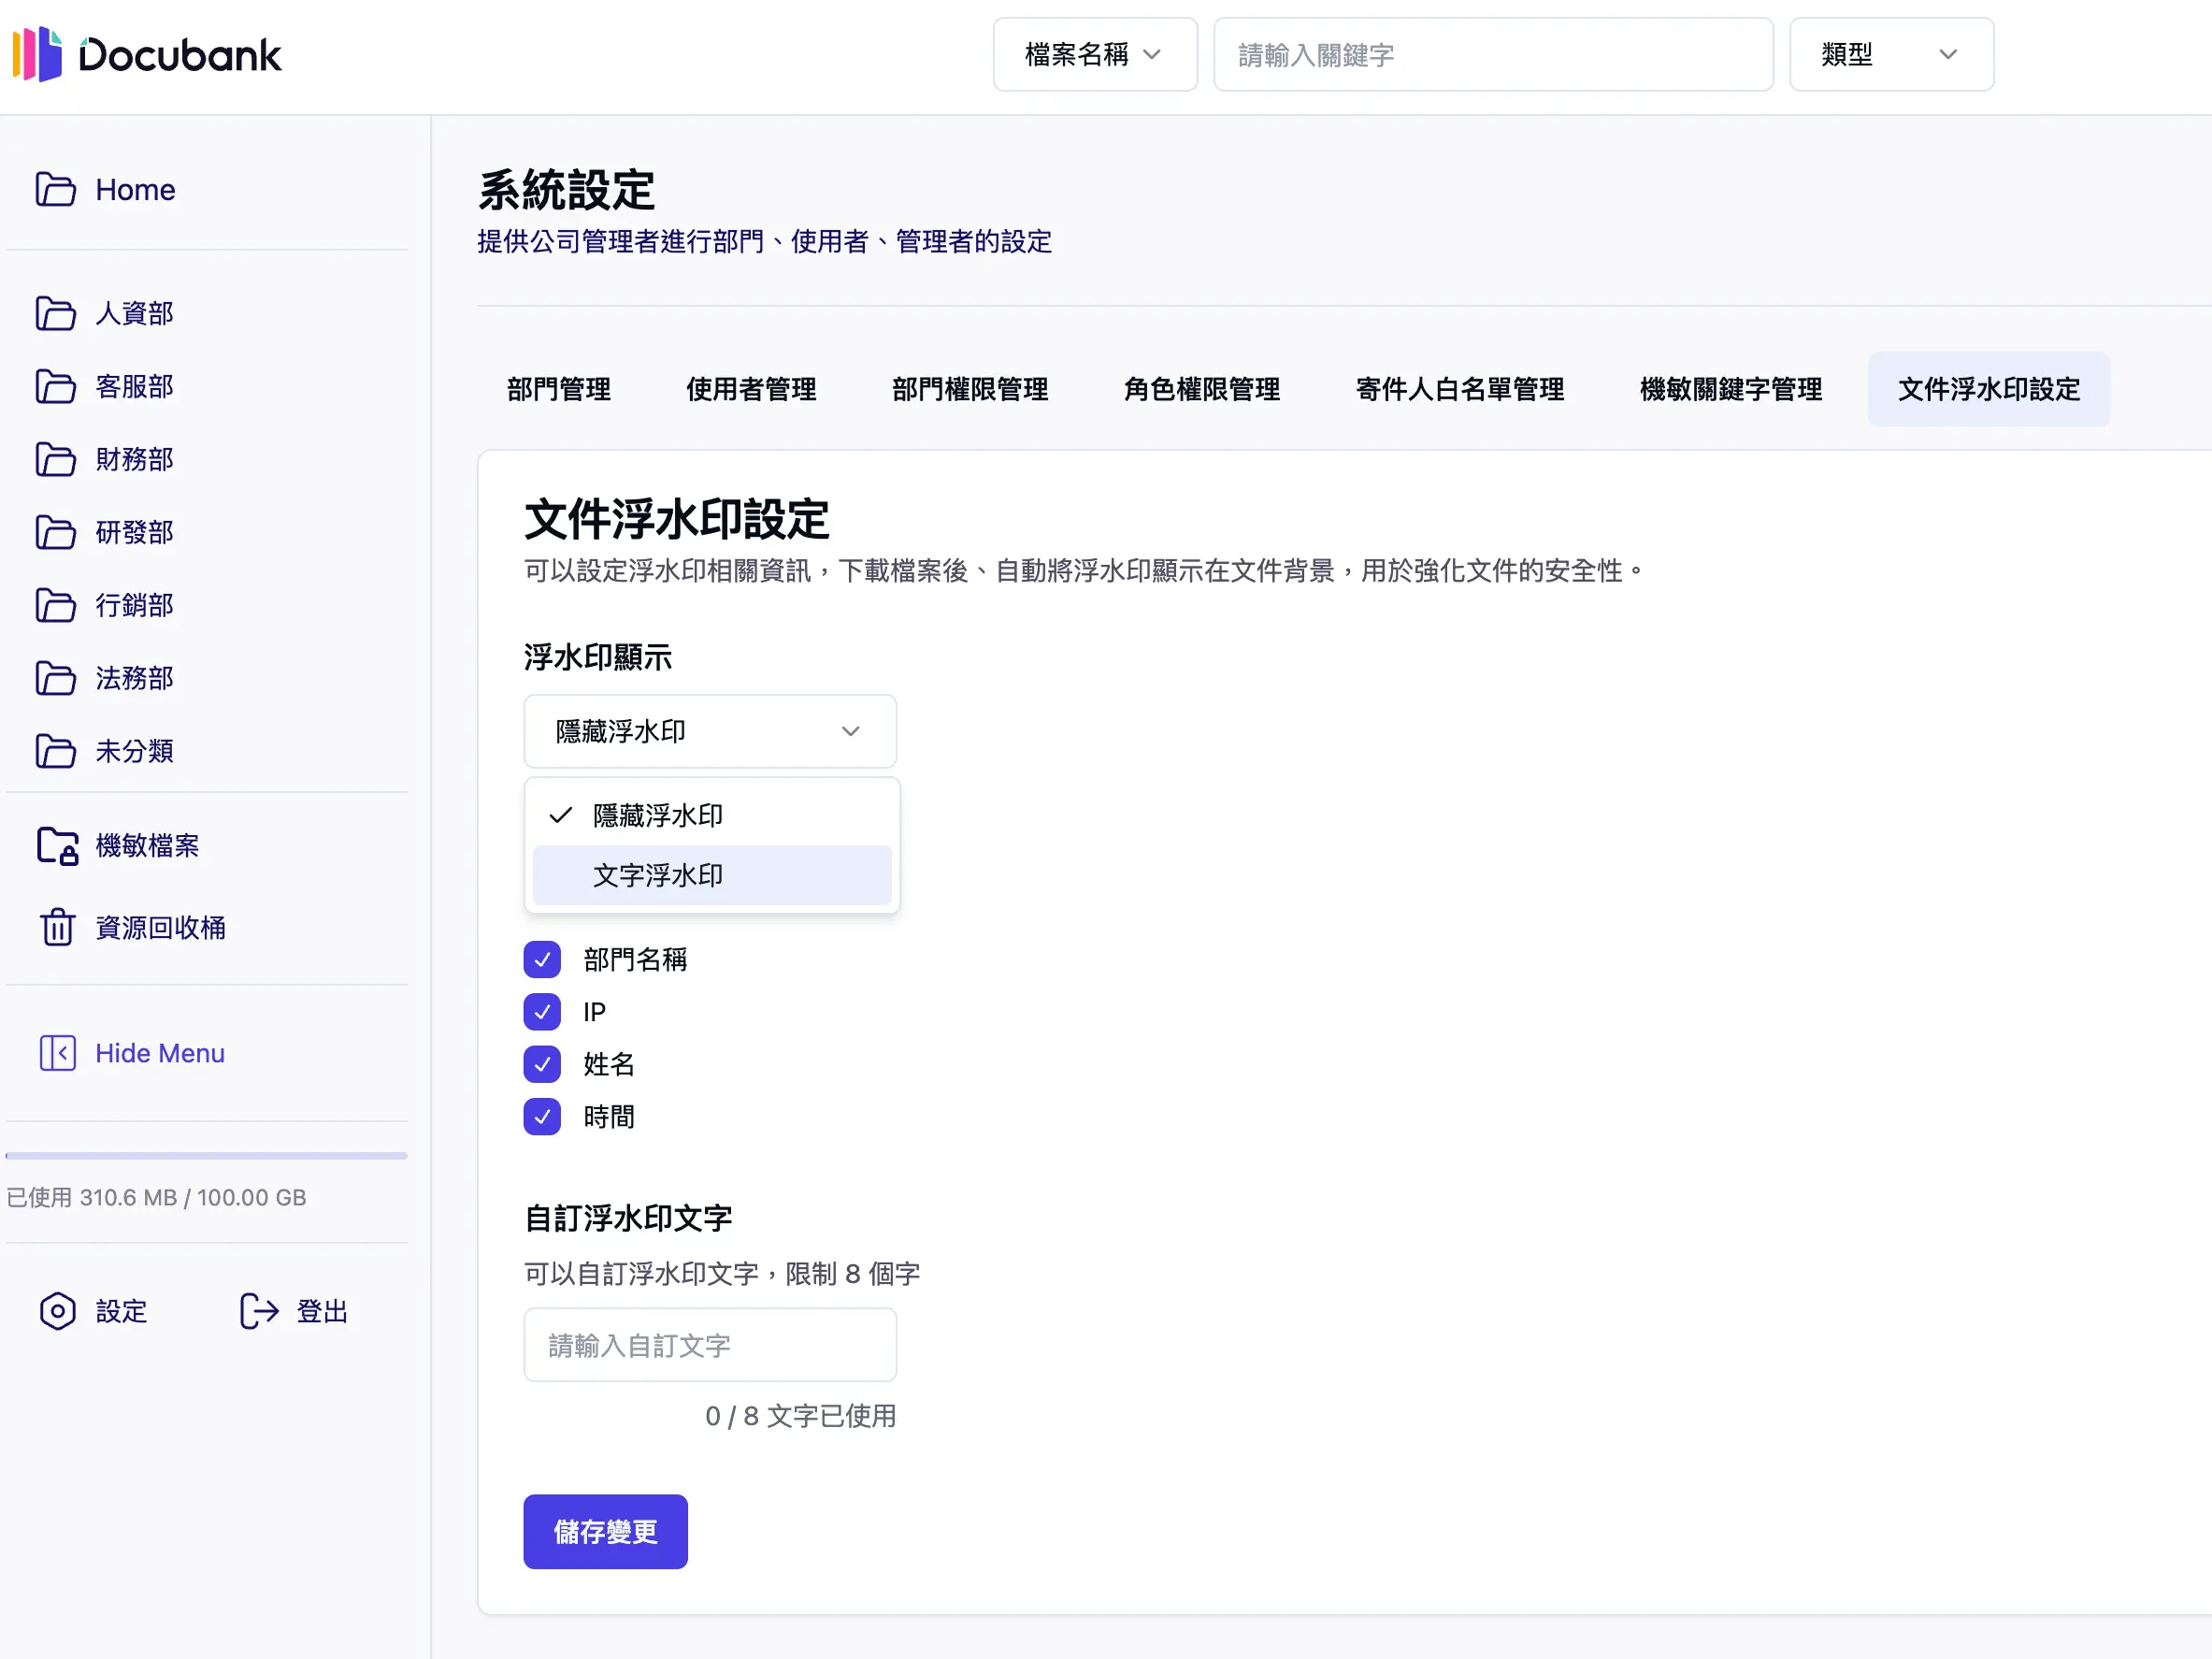2212x1659 pixels.
Task: Click the Docubank logo
Action: pos(146,54)
